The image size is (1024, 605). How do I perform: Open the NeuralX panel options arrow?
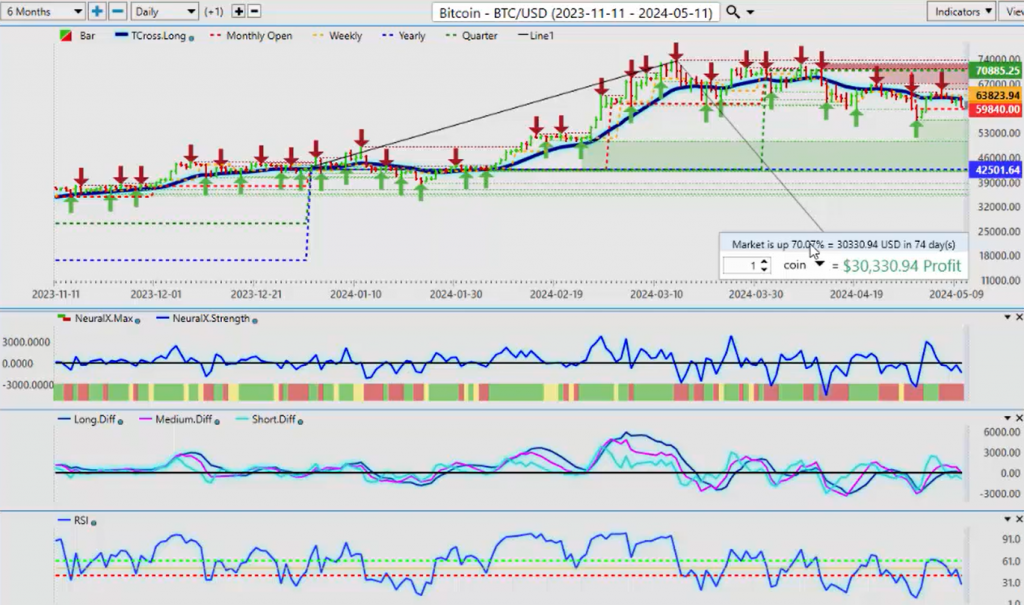1008,317
